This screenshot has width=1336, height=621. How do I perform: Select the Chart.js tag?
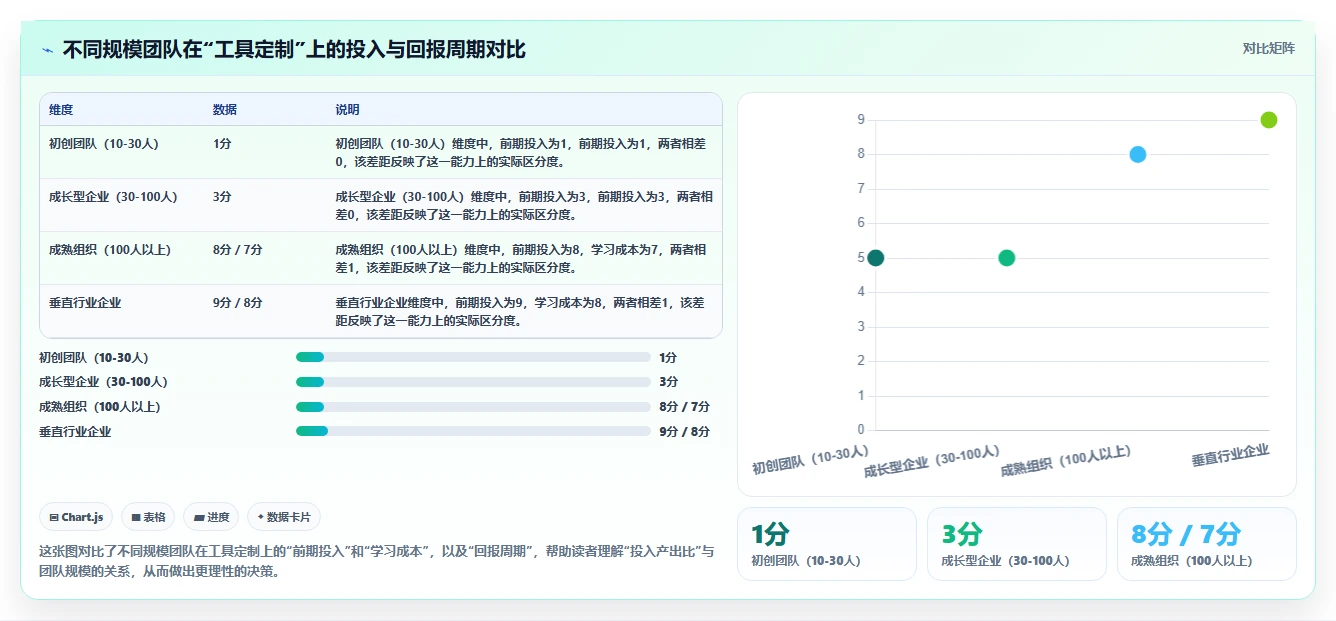[77, 517]
